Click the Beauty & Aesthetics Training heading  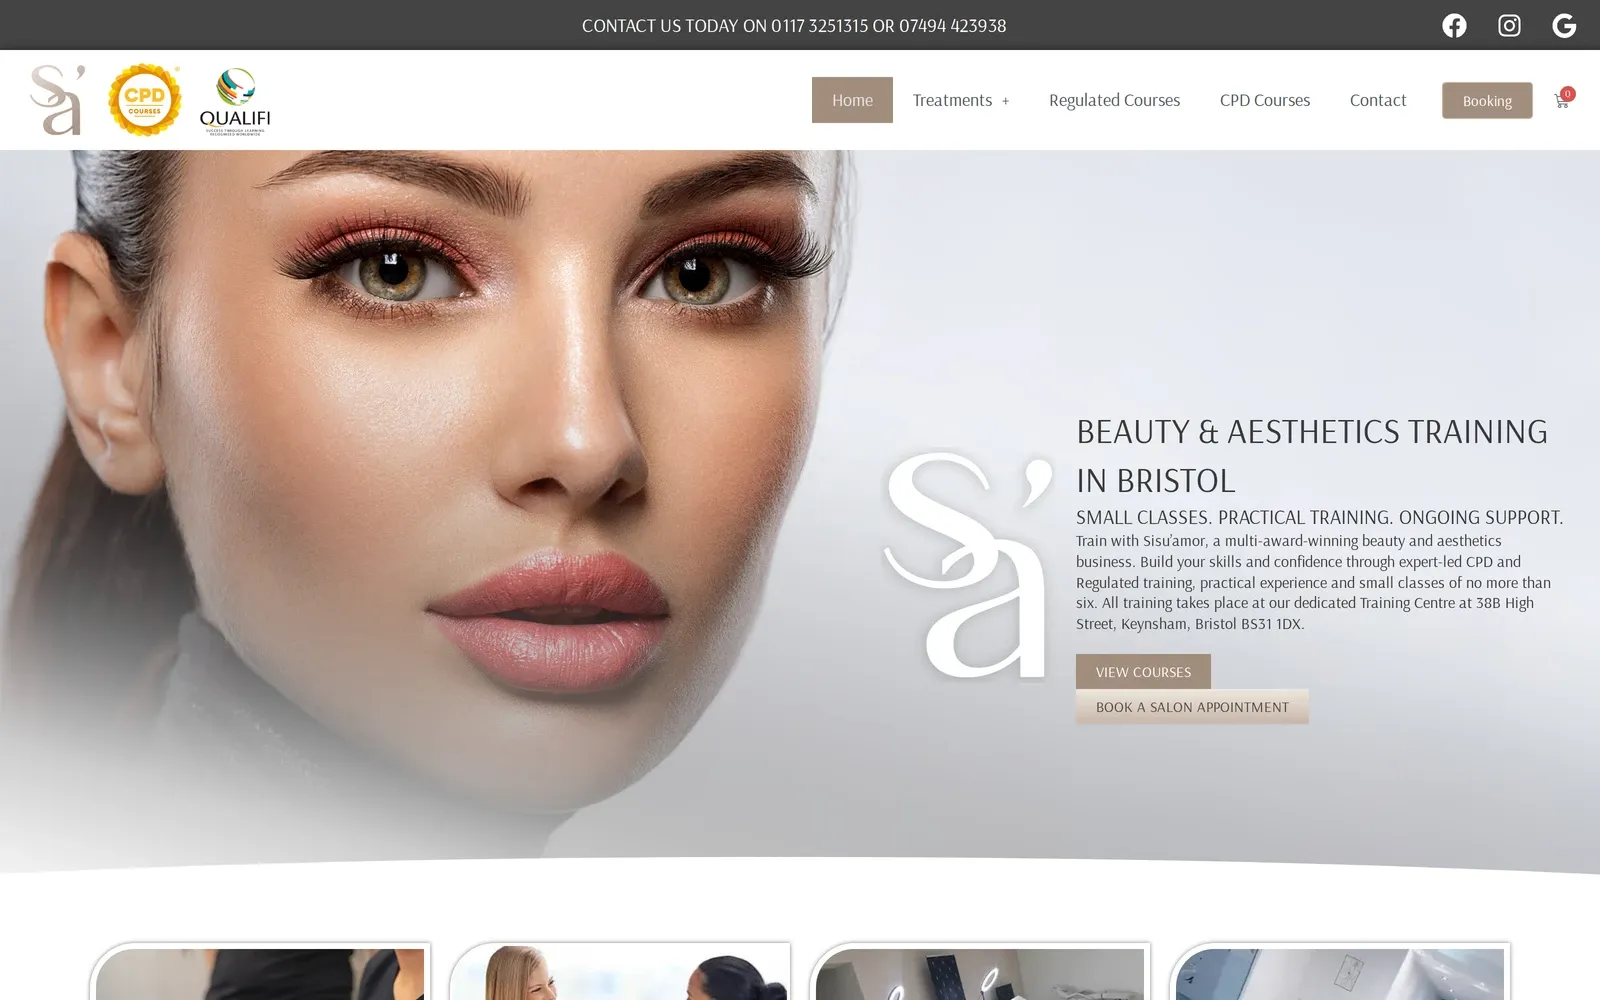[x=1312, y=456]
